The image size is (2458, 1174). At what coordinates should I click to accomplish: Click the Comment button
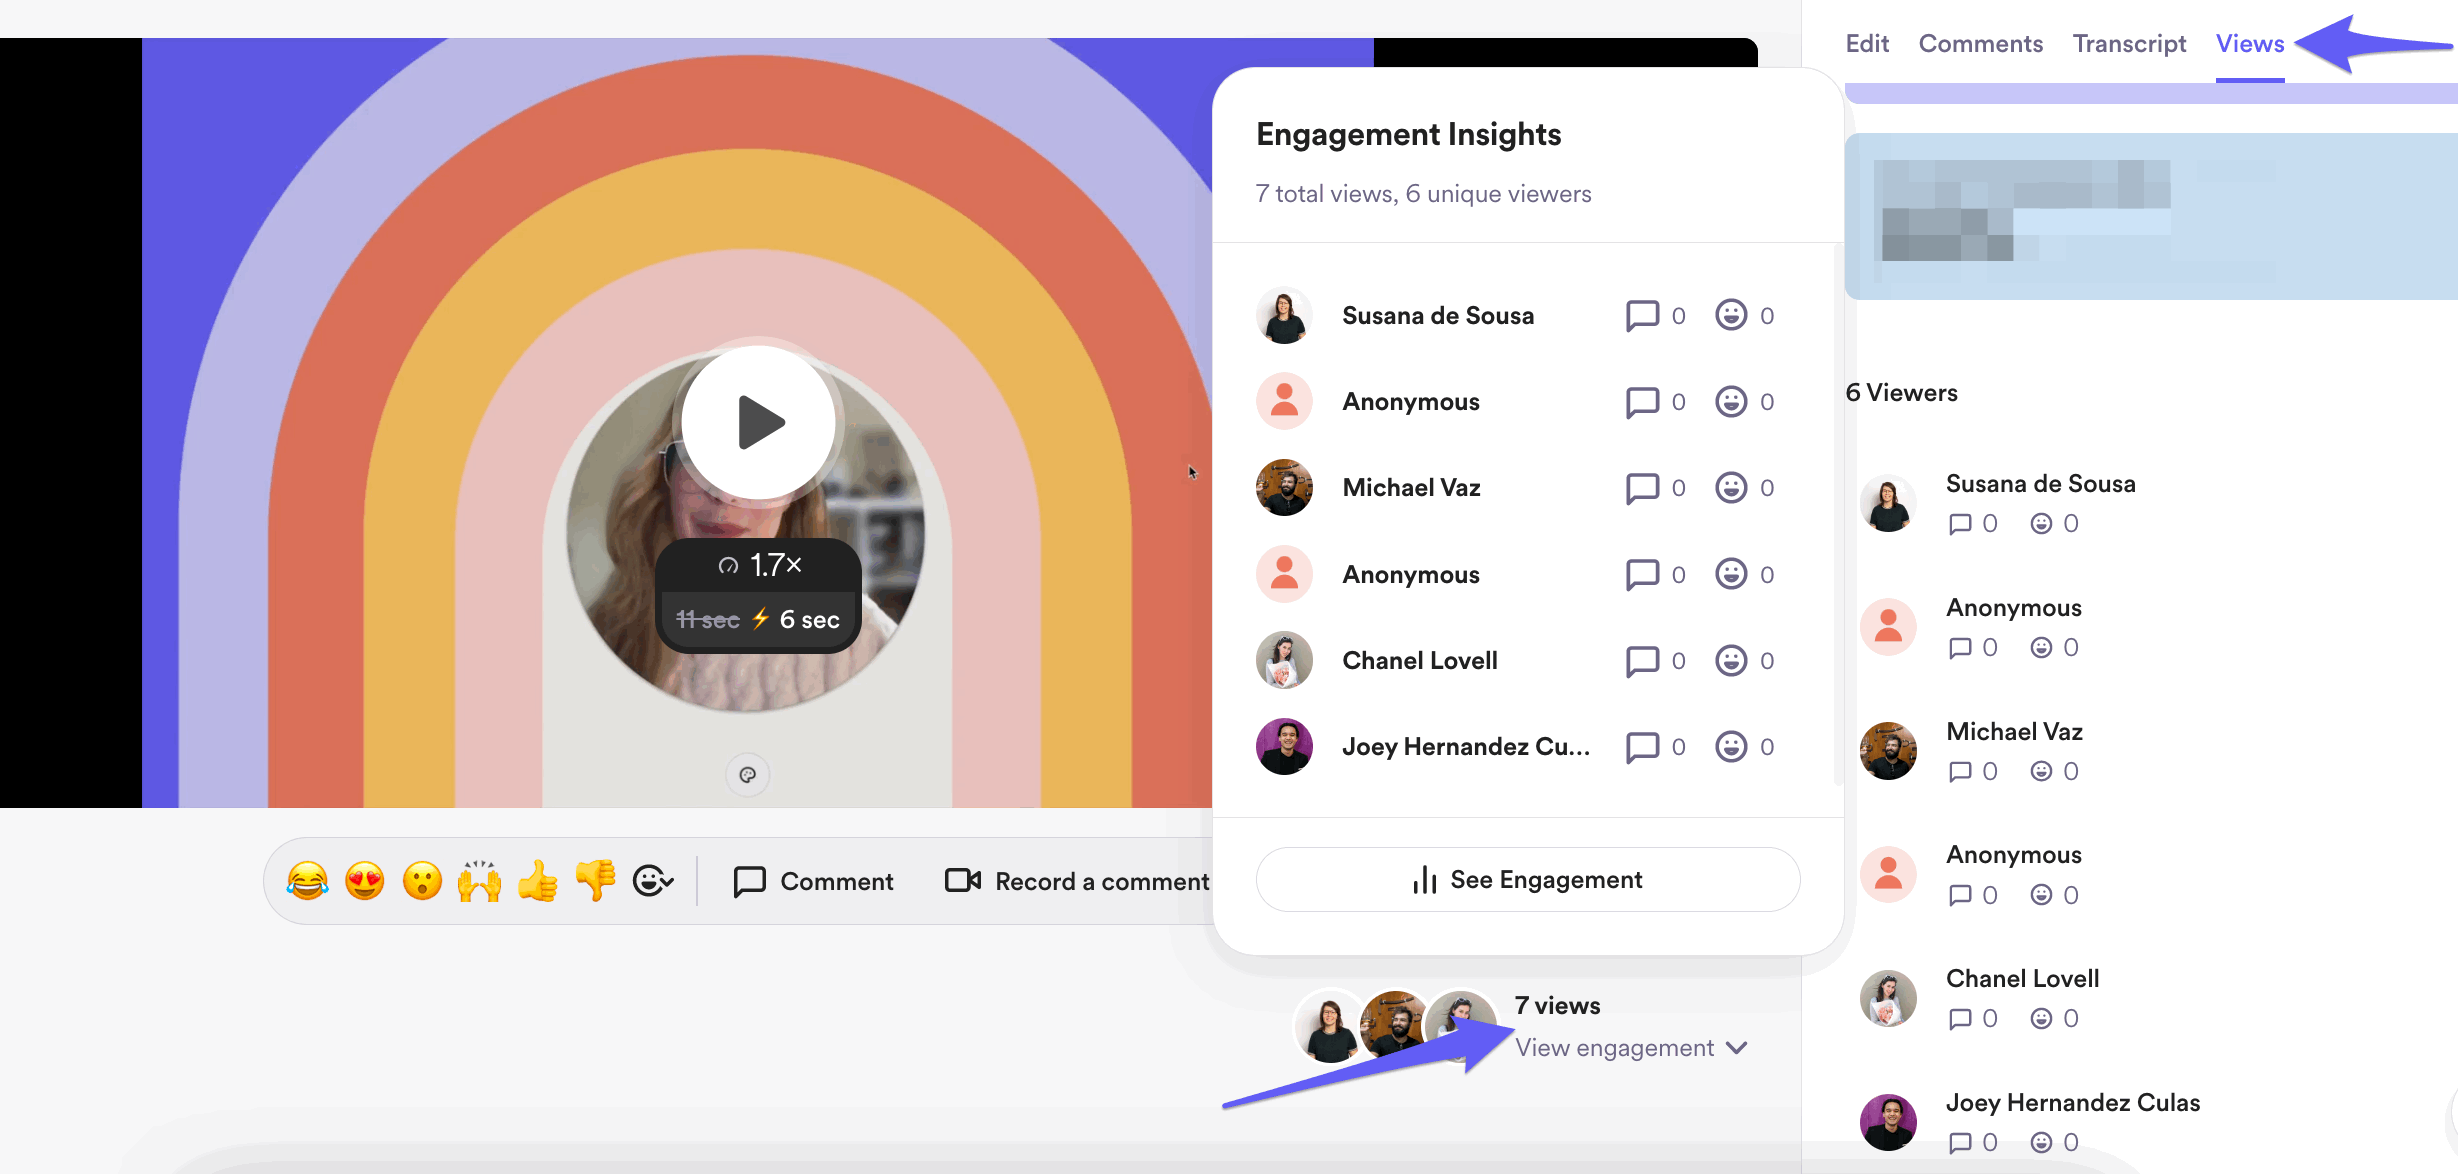tap(813, 881)
